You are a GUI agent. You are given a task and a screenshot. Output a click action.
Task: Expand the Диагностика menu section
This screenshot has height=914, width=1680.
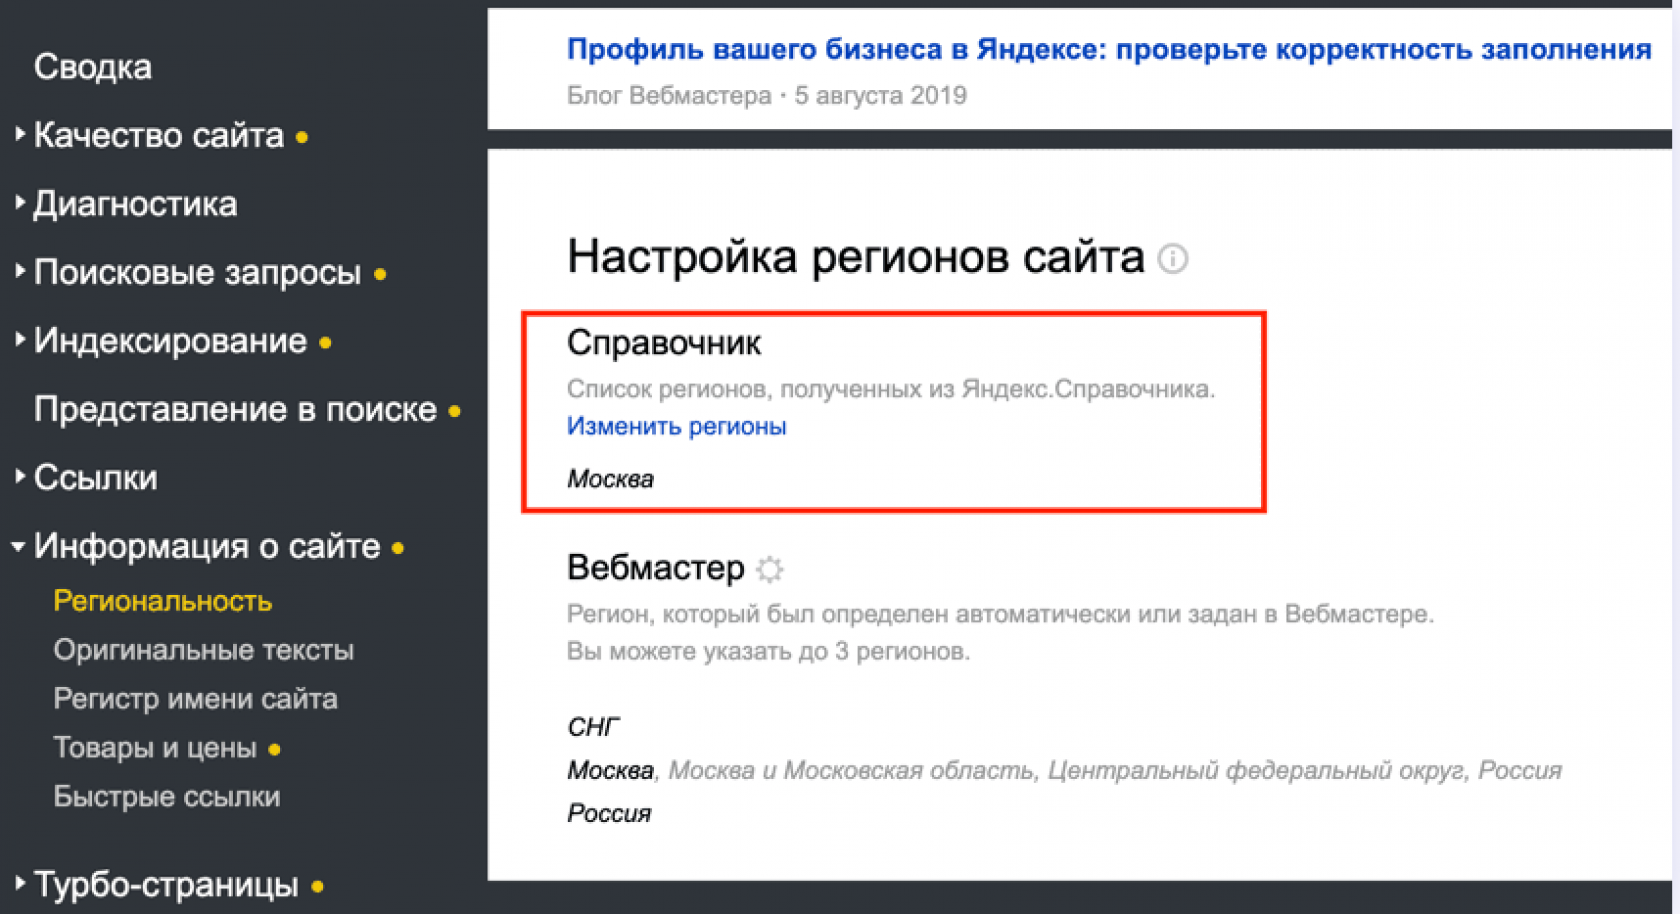pos(135,204)
